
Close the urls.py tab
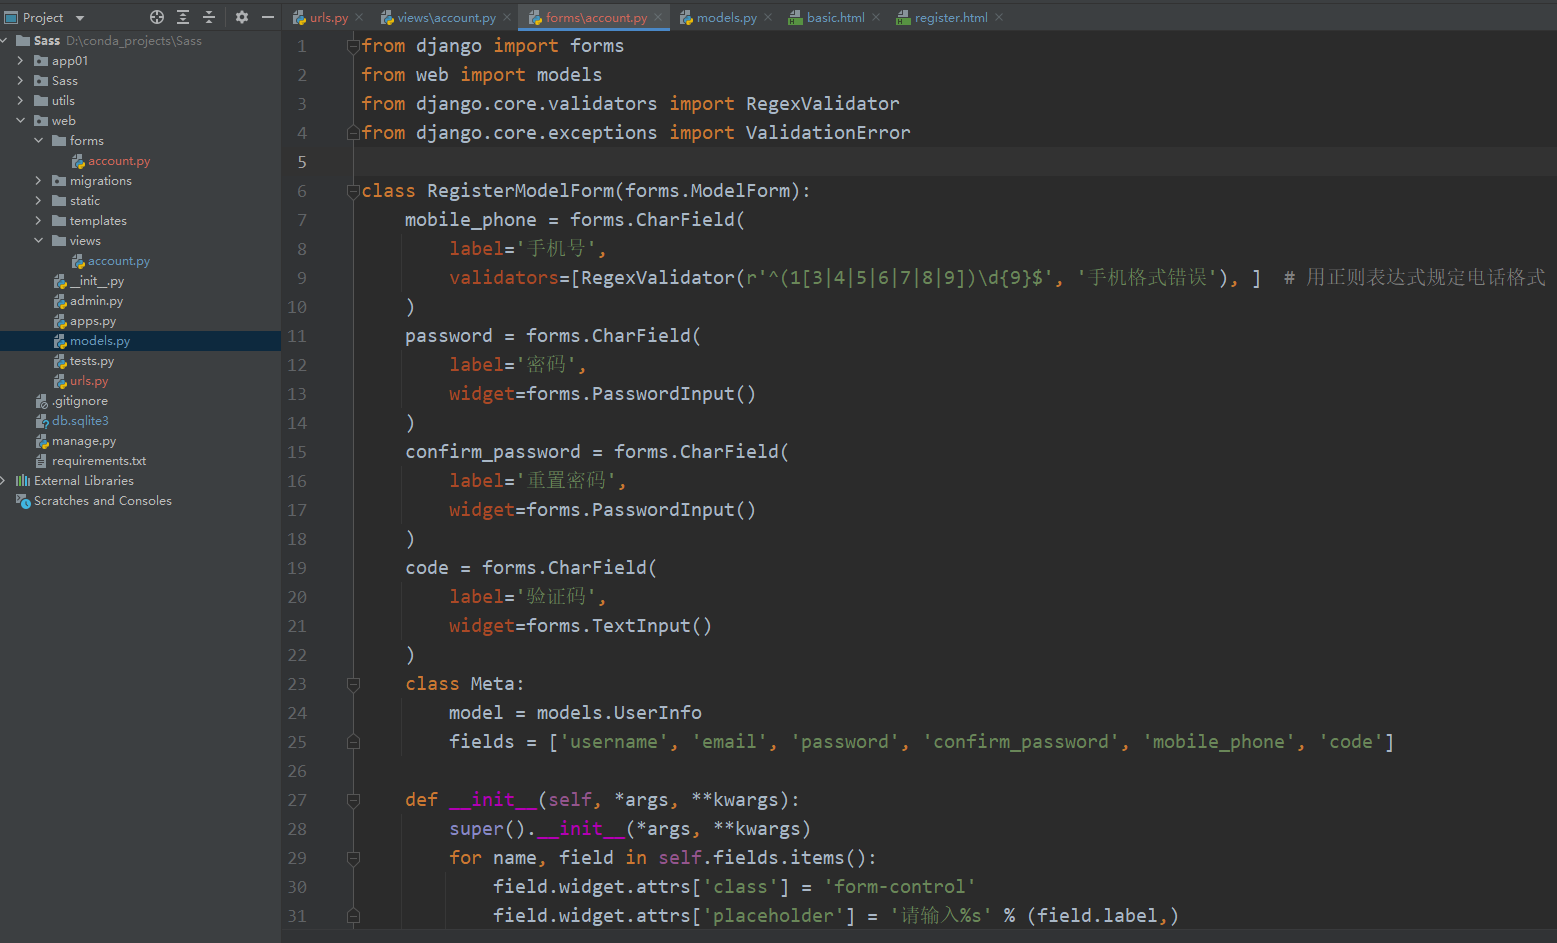pos(359,17)
